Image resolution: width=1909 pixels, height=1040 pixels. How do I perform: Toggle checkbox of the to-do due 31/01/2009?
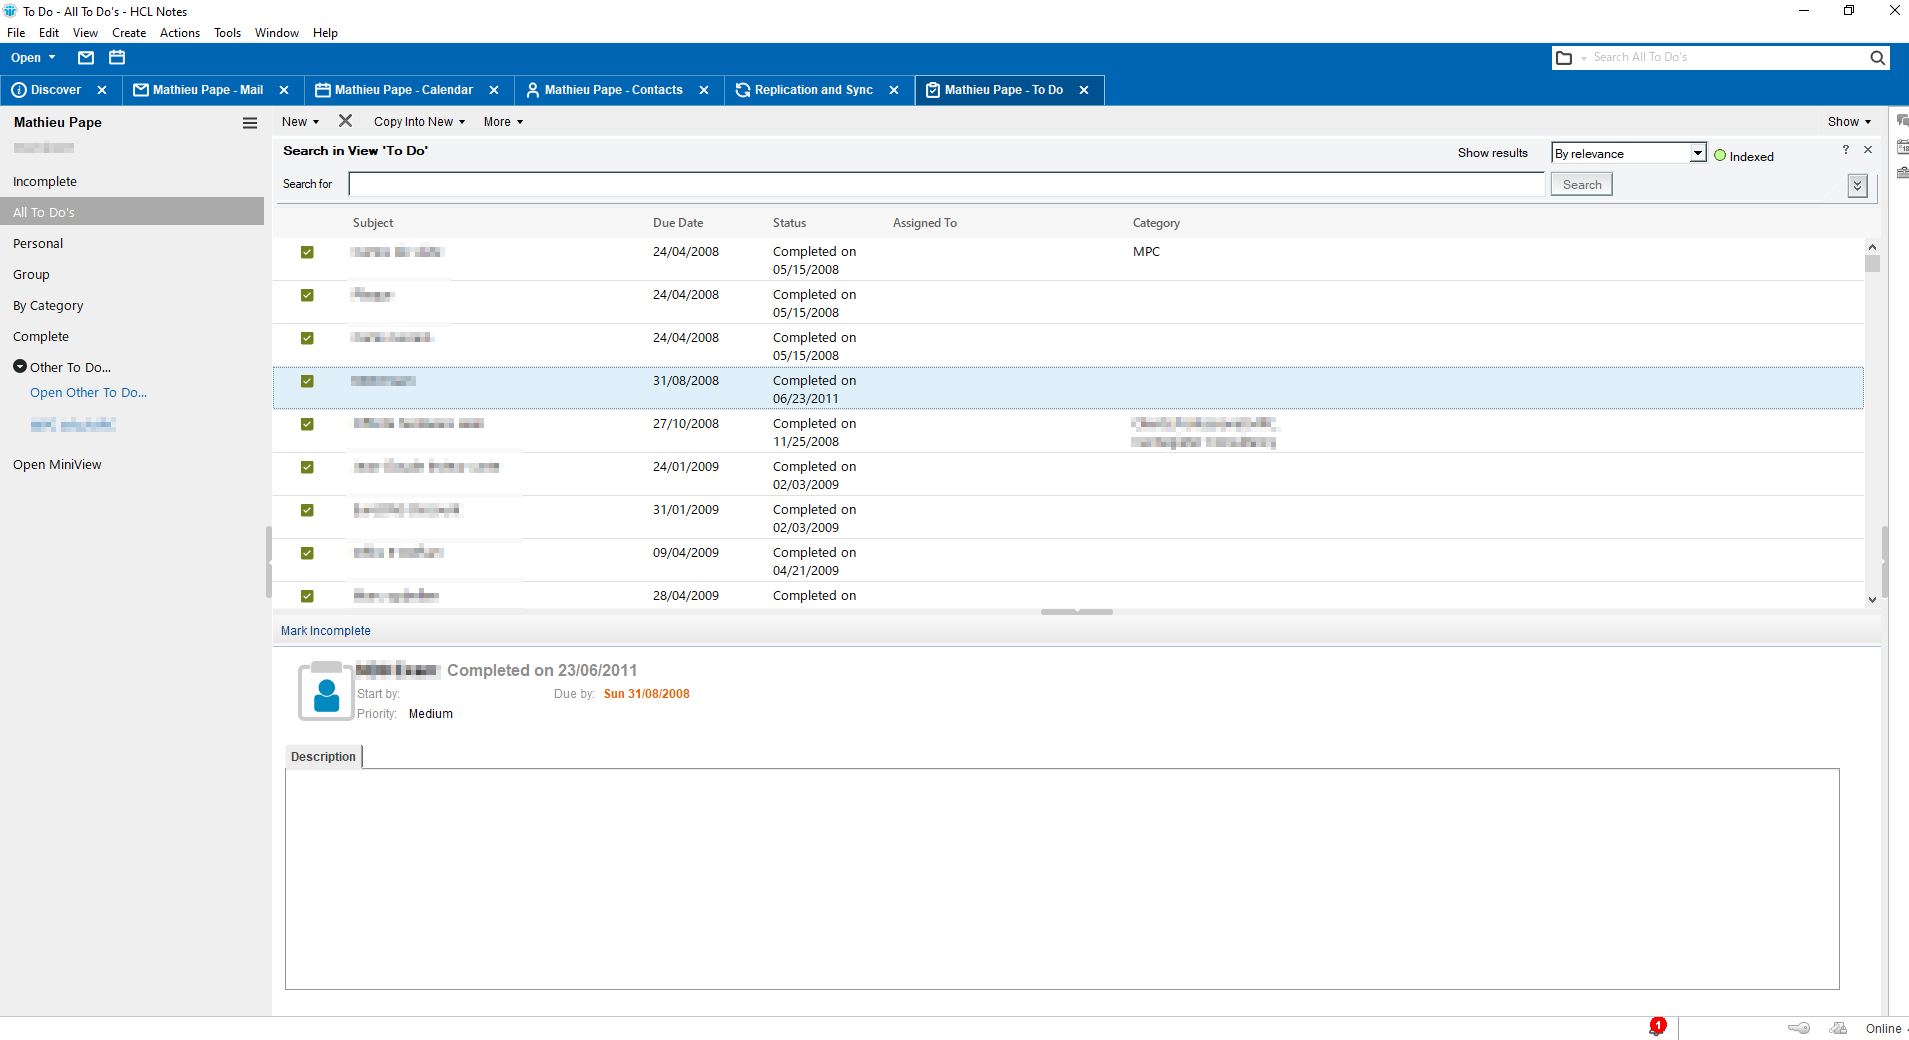point(307,510)
